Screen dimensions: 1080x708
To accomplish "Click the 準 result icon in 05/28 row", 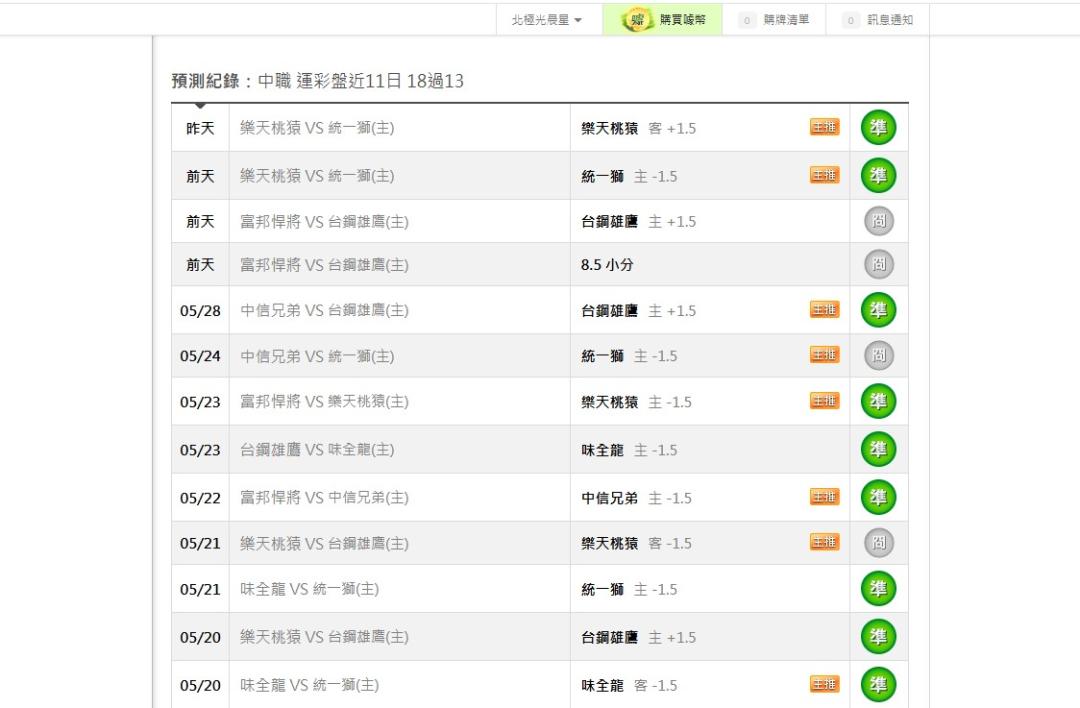I will [x=878, y=310].
